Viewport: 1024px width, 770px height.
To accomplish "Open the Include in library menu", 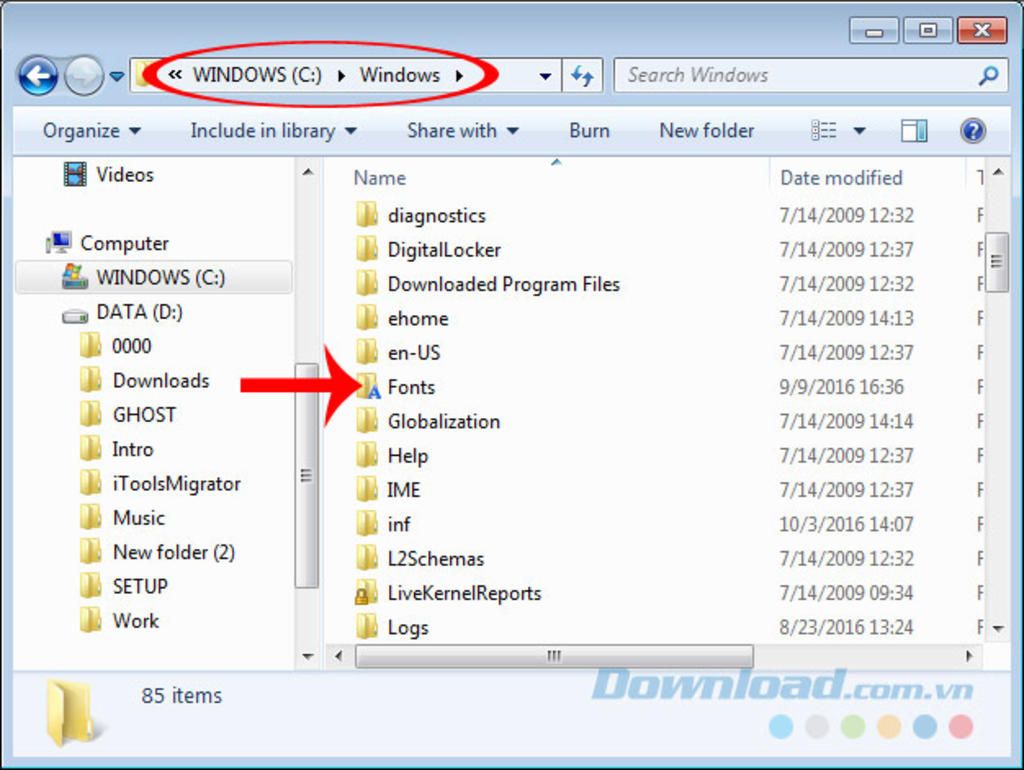I will tap(274, 131).
